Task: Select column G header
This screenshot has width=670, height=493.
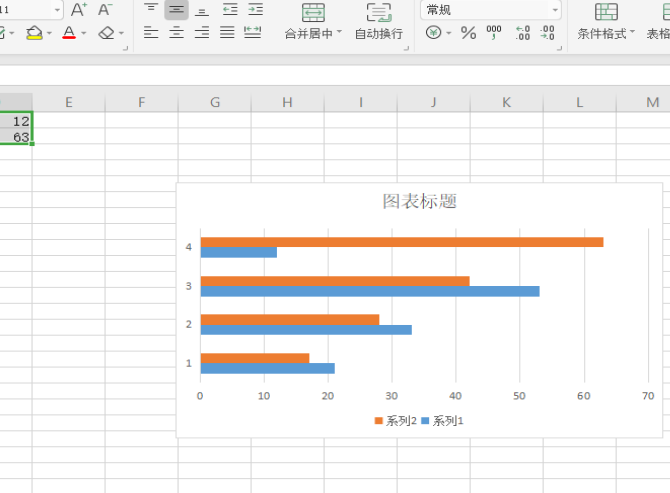Action: [x=215, y=102]
